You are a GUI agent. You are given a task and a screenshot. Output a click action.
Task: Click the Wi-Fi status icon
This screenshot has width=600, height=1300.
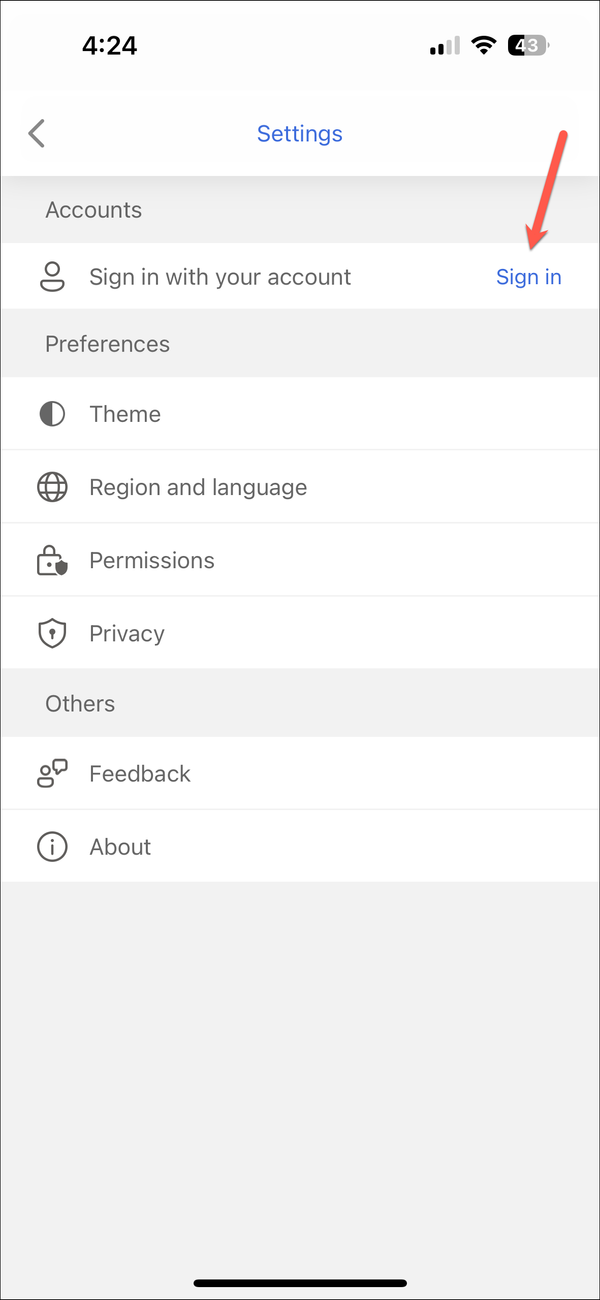pos(484,45)
